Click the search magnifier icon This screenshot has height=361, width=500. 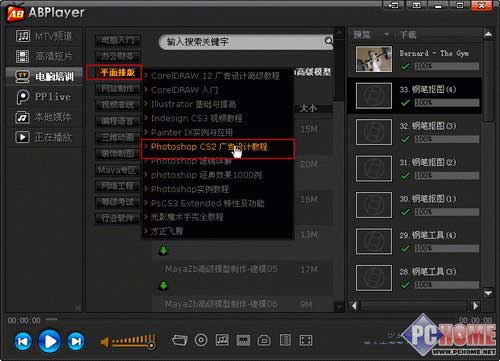328,41
